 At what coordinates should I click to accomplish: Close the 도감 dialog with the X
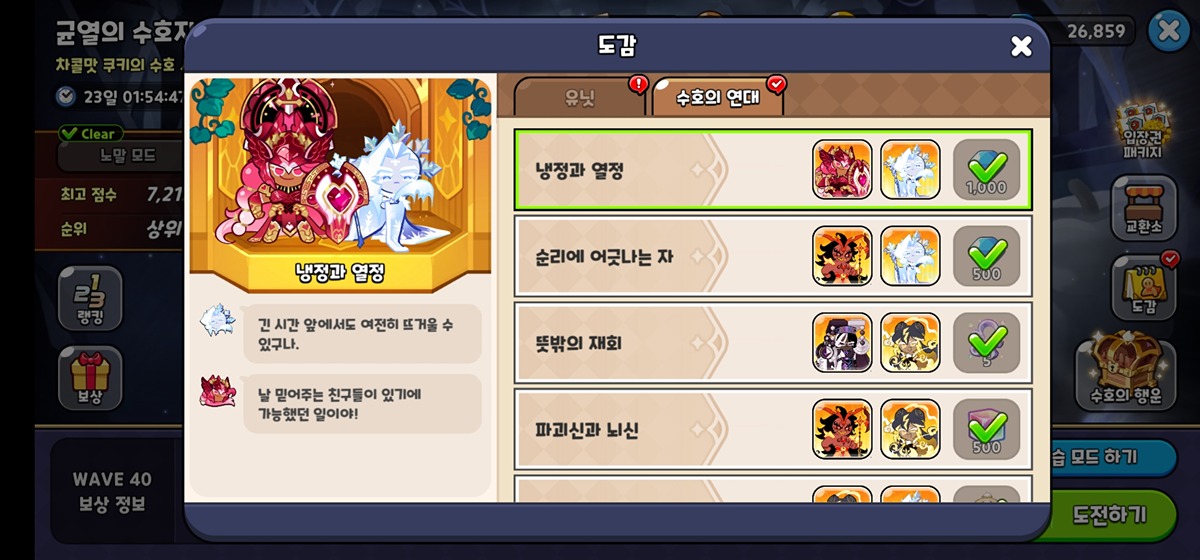(x=1021, y=45)
